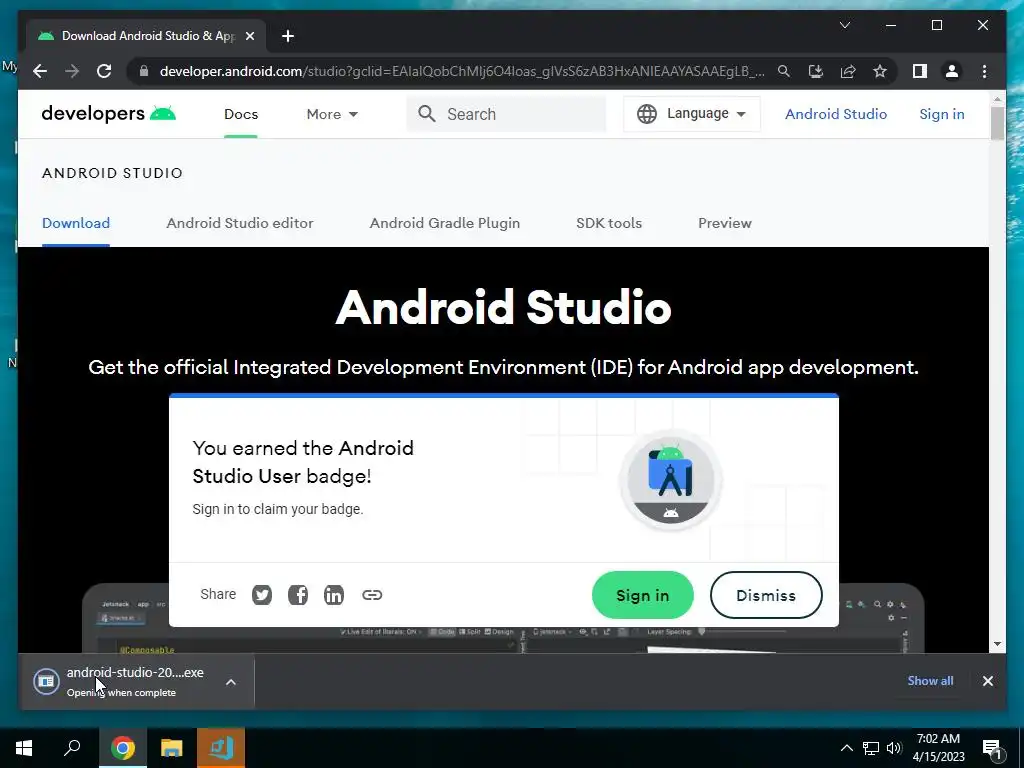This screenshot has height=768, width=1024.
Task: Open the network tray icon
Action: point(871,748)
